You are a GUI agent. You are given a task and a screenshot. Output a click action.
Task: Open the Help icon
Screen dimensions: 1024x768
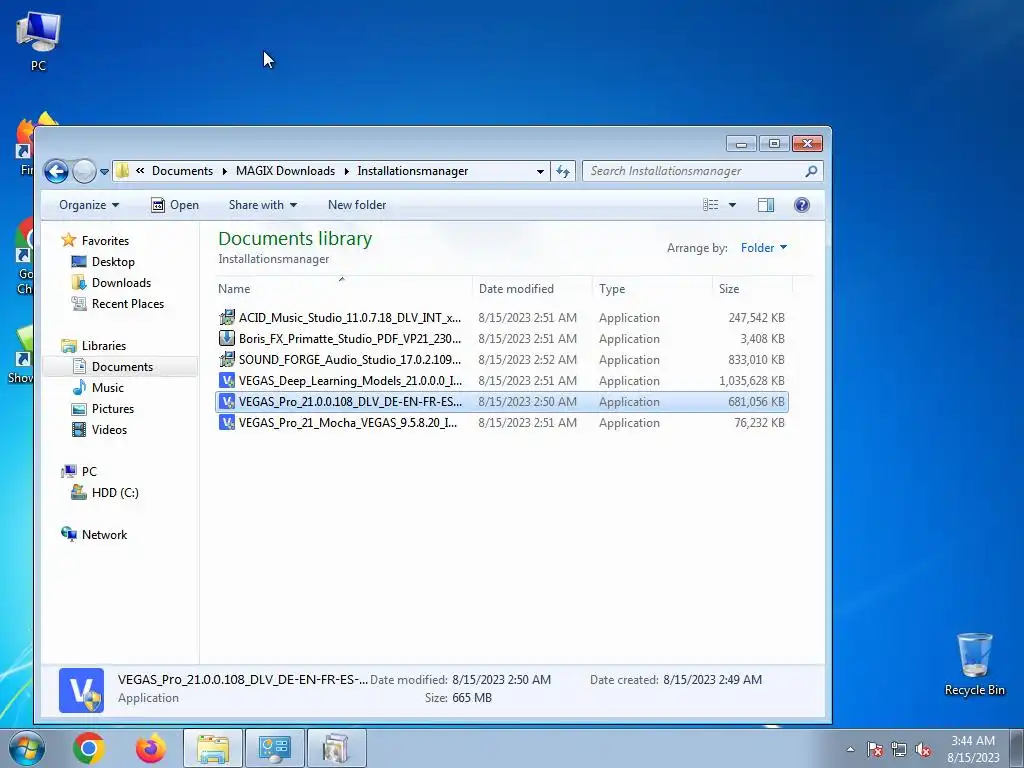pyautogui.click(x=801, y=205)
